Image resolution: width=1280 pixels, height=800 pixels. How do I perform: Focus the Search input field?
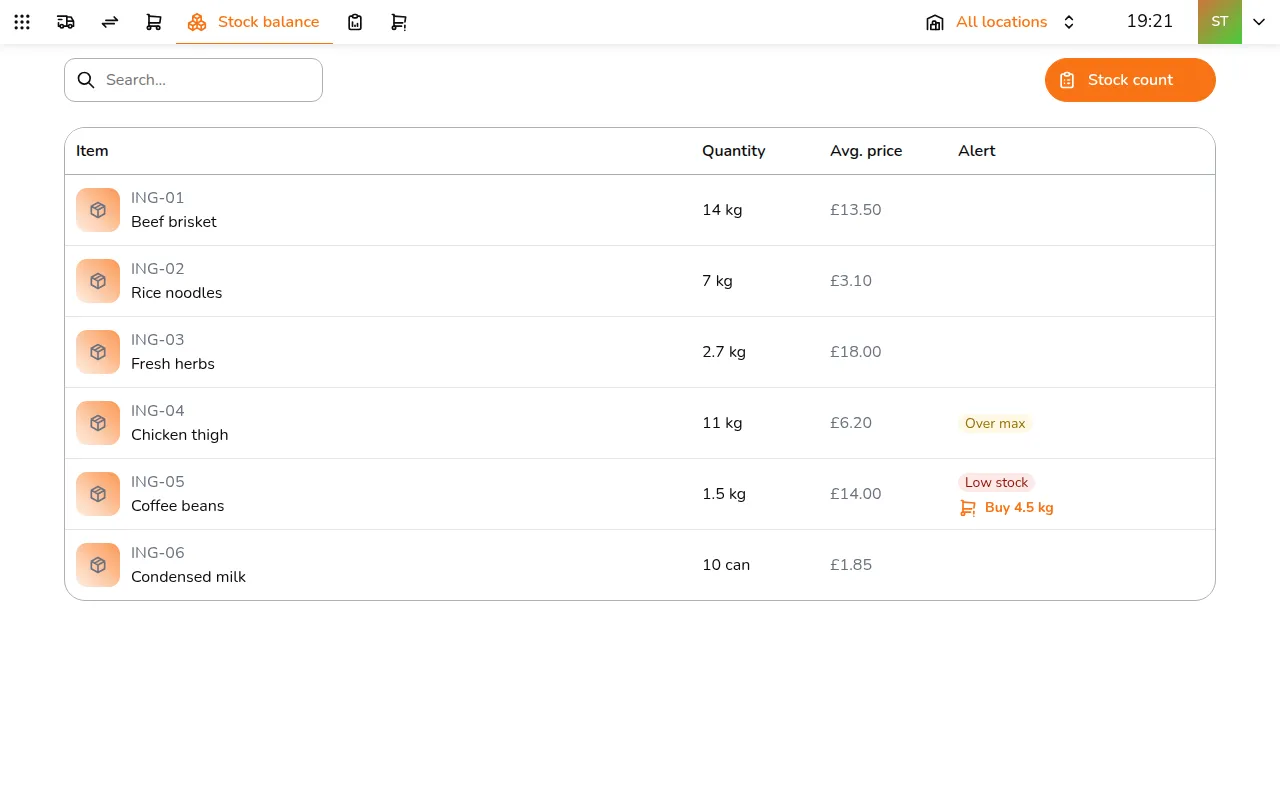pos(193,80)
